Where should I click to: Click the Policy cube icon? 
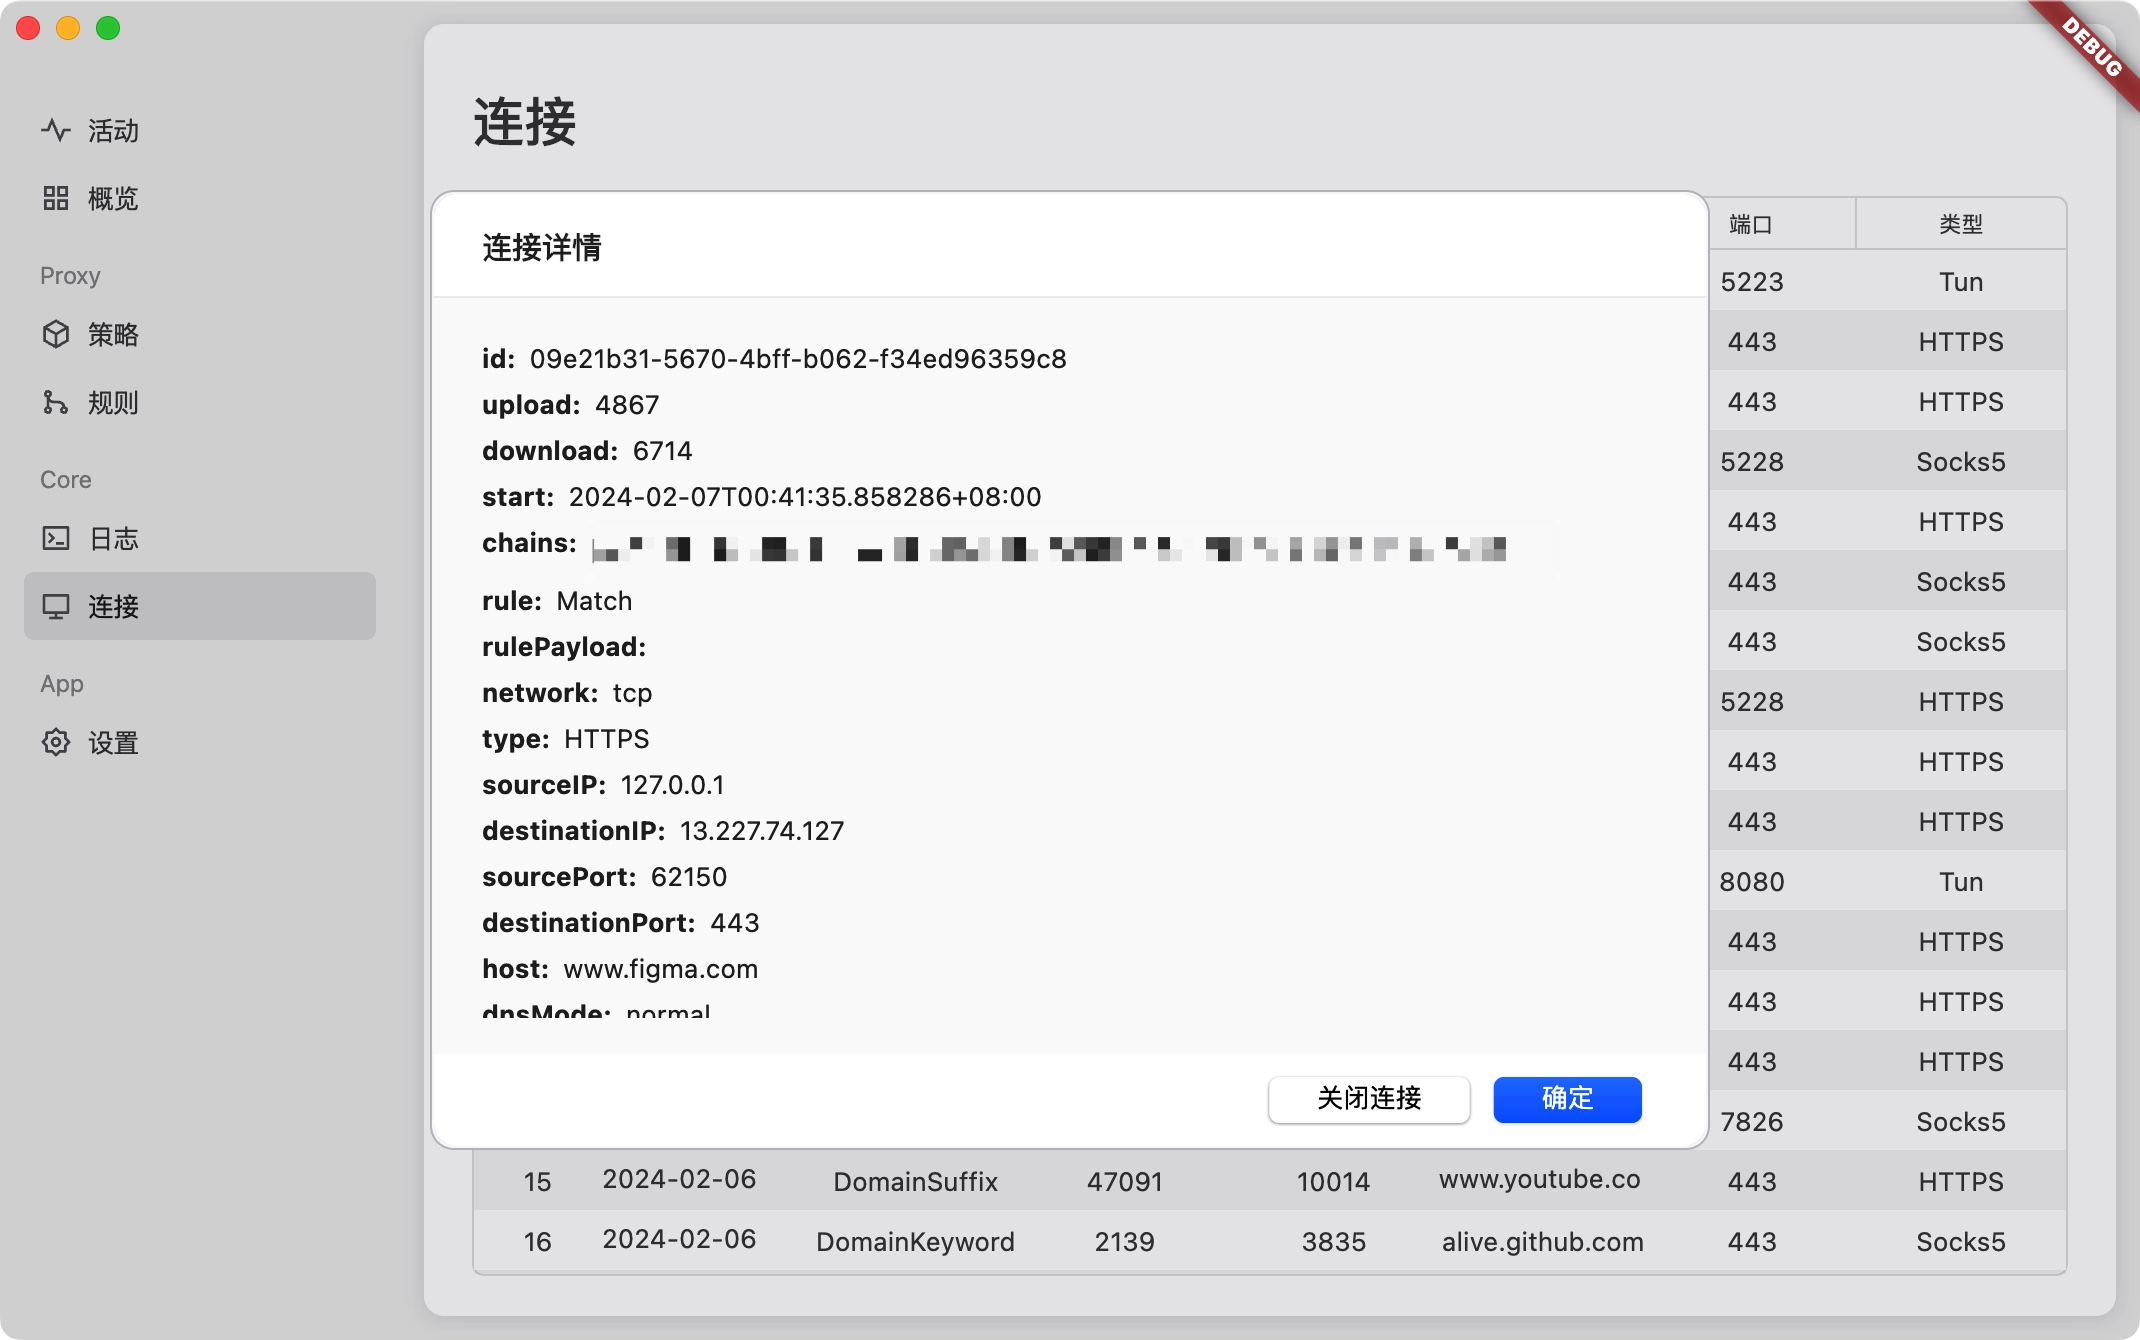pyautogui.click(x=56, y=334)
